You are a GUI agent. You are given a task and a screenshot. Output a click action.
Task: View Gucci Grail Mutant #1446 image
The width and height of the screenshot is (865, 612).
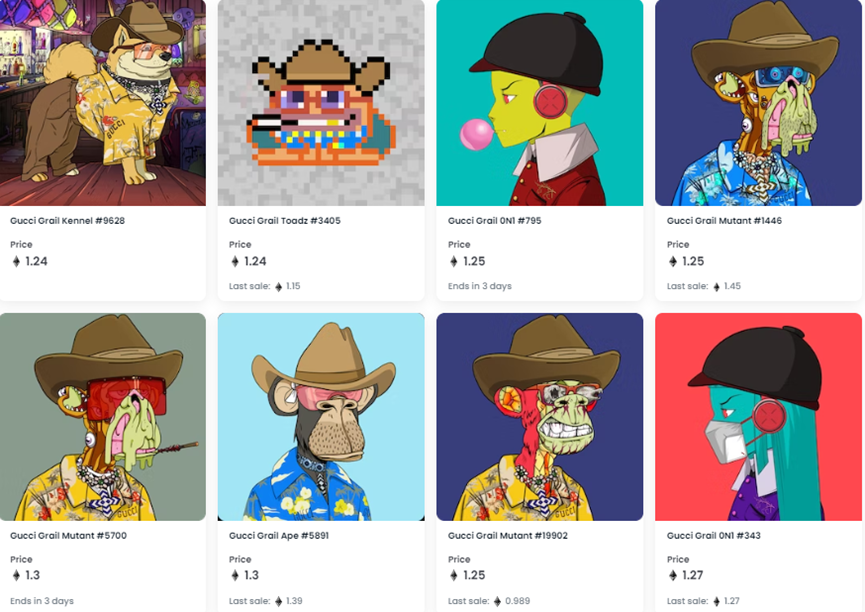coord(759,103)
